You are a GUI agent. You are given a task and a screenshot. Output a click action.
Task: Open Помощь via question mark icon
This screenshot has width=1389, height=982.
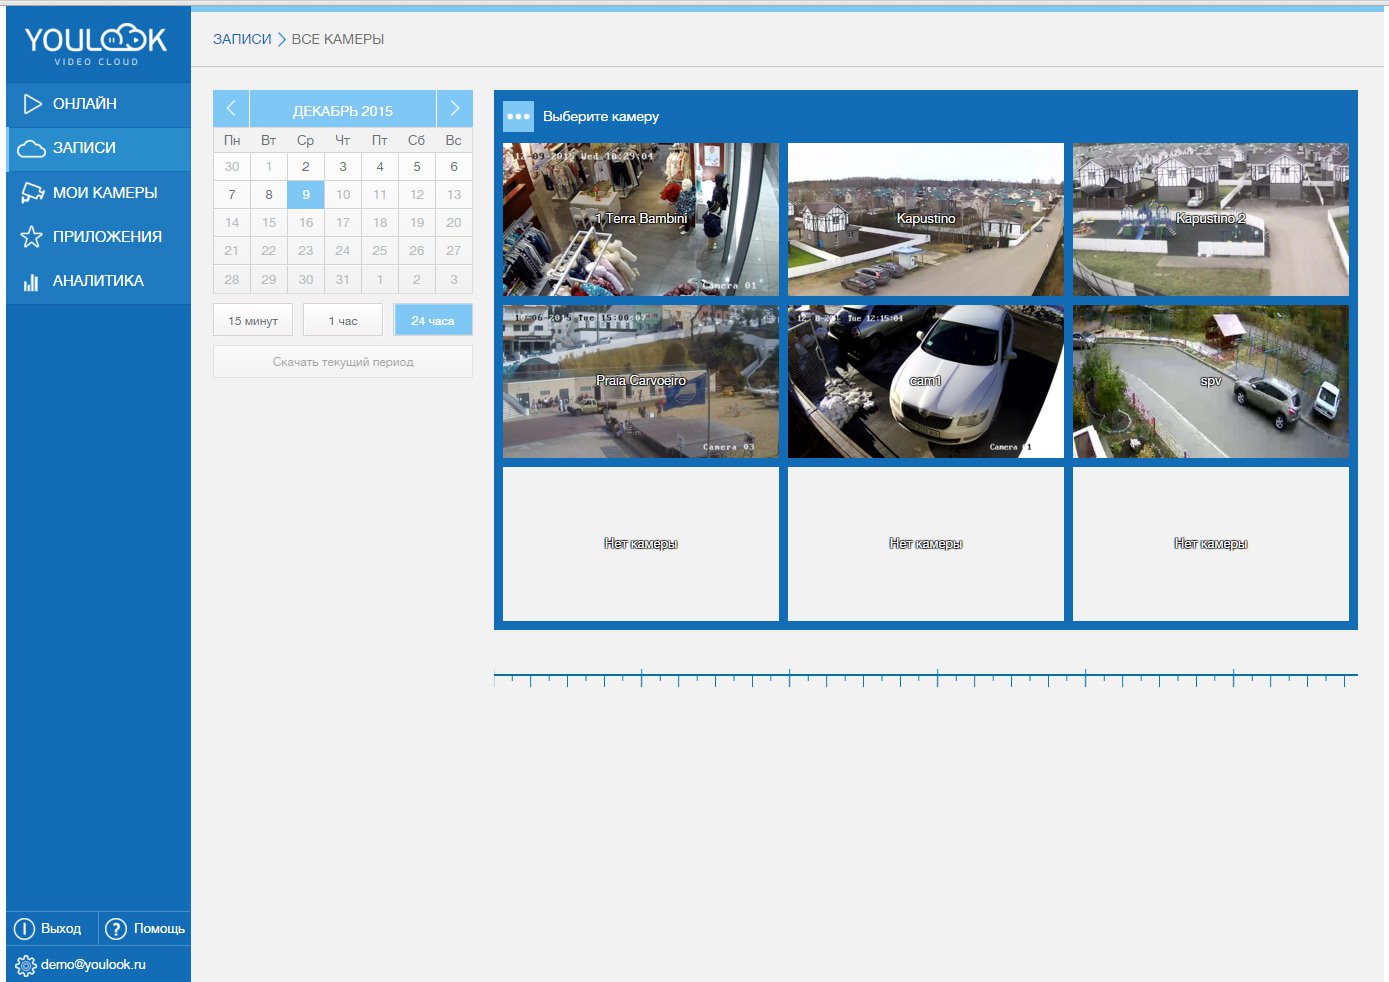pyautogui.click(x=116, y=929)
